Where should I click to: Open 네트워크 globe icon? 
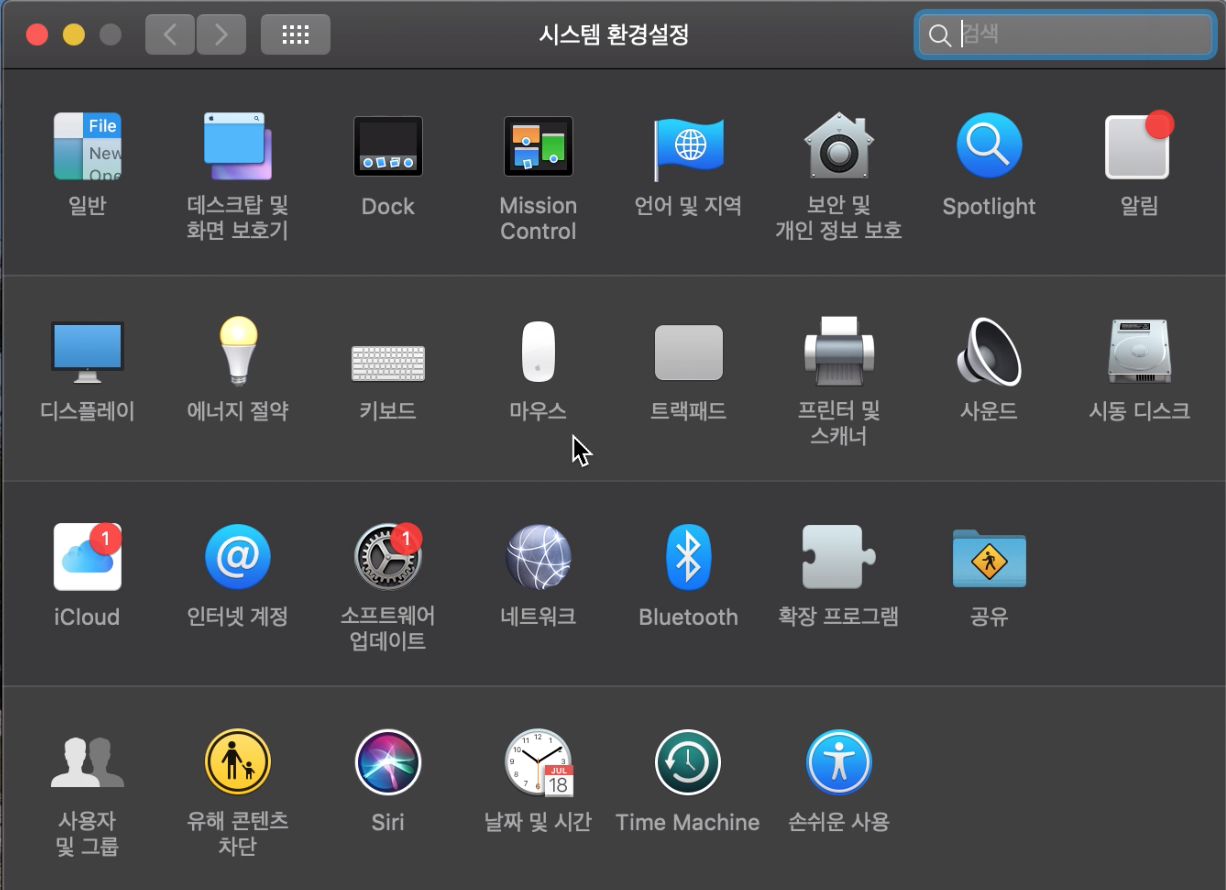pos(538,557)
